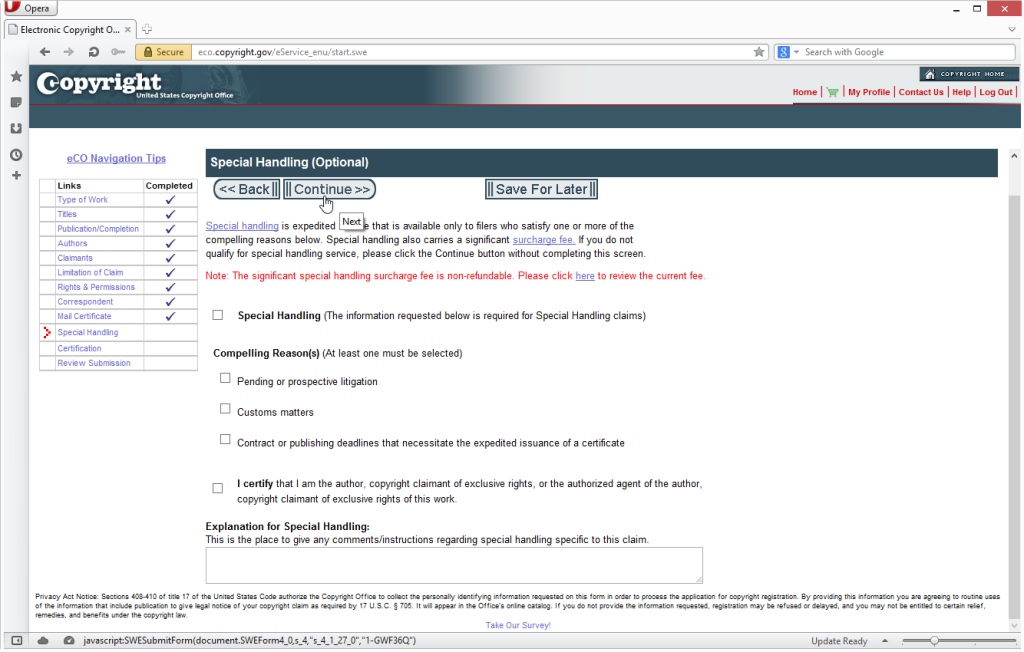Click the Opera Turbo status bar icon
This screenshot has height=652, width=1024.
coord(69,641)
